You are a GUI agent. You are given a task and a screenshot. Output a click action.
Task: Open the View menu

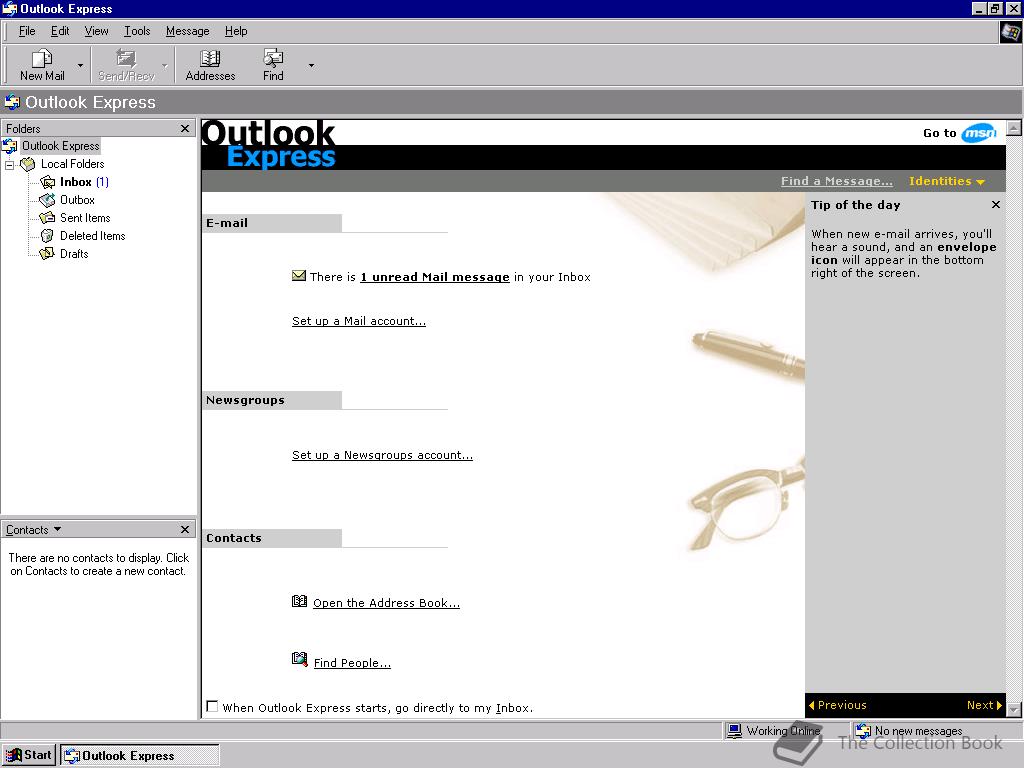[97, 31]
